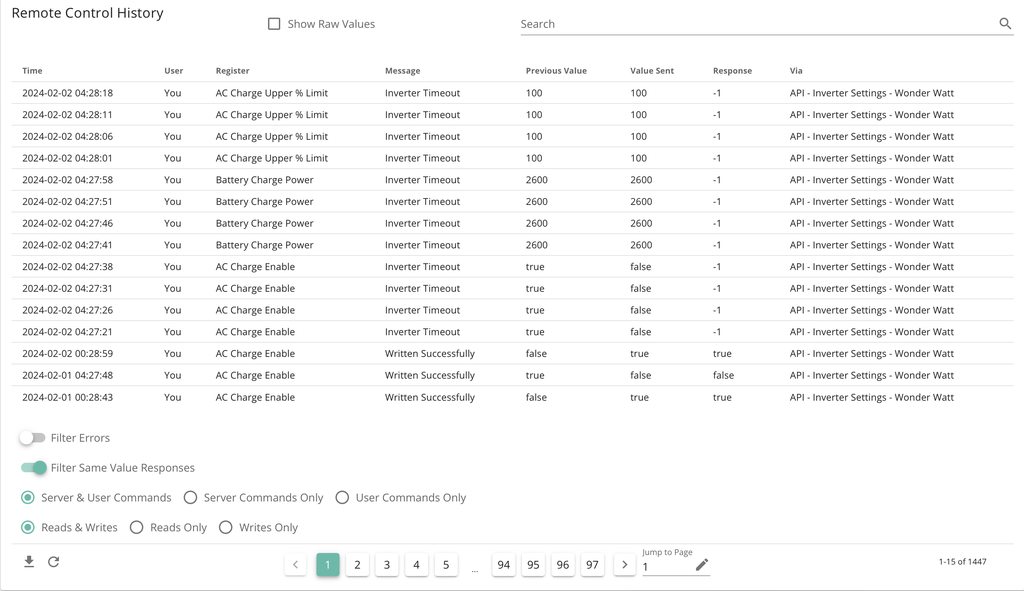1024x591 pixels.
Task: Click the Register column header
Action: pyautogui.click(x=232, y=71)
